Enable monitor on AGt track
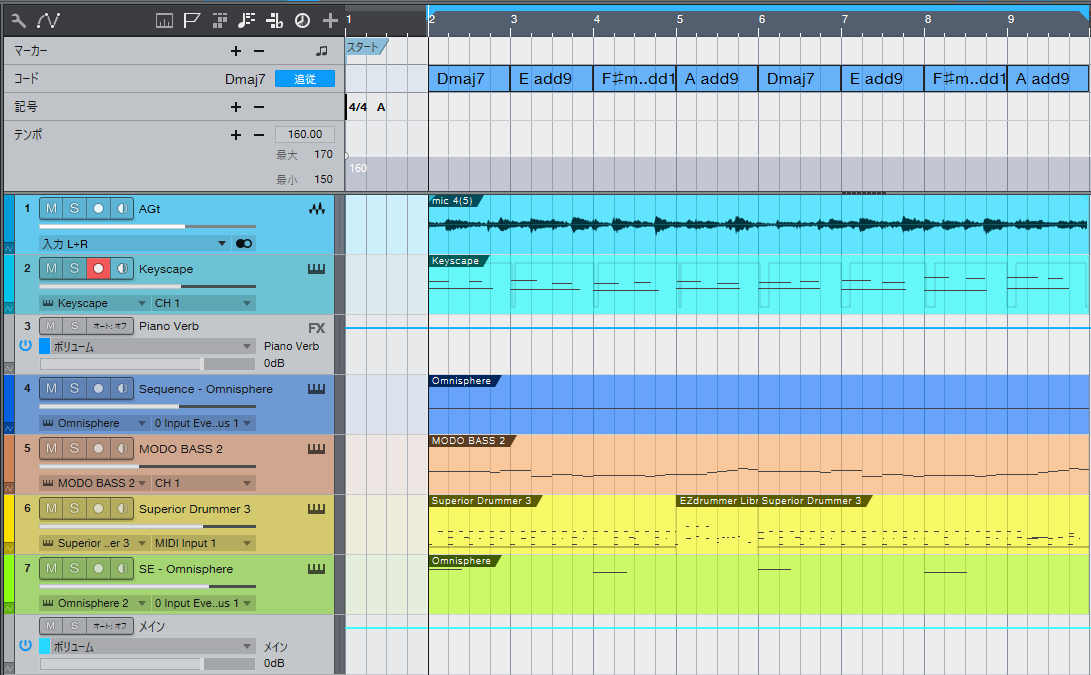The width and height of the screenshot is (1091, 675). click(122, 209)
